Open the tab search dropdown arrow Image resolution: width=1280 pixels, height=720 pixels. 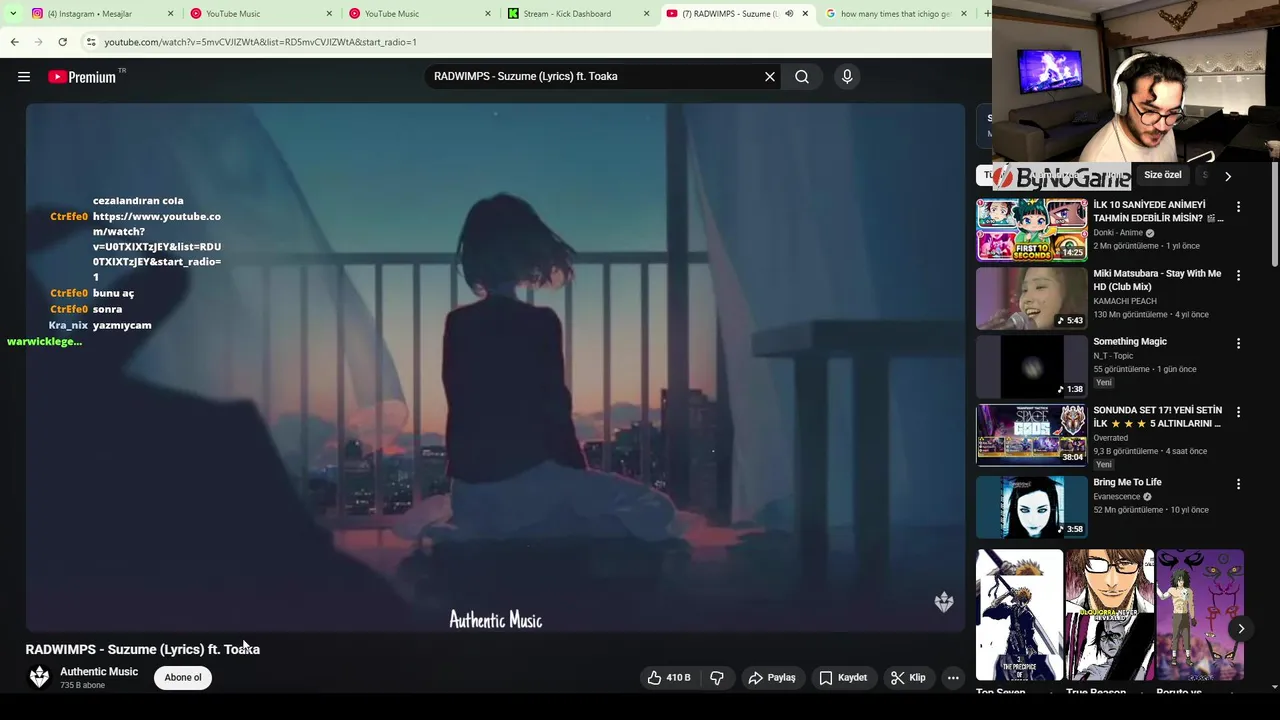tap(12, 14)
